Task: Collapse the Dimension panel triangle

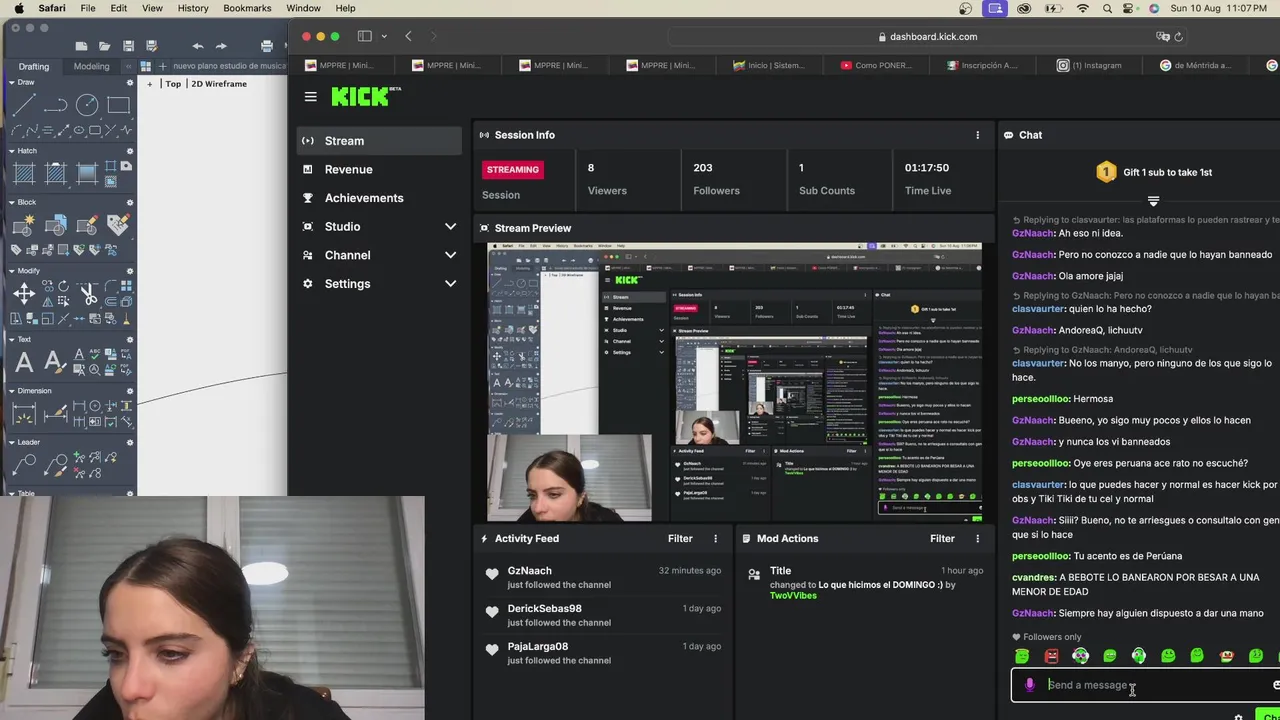Action: (11, 391)
